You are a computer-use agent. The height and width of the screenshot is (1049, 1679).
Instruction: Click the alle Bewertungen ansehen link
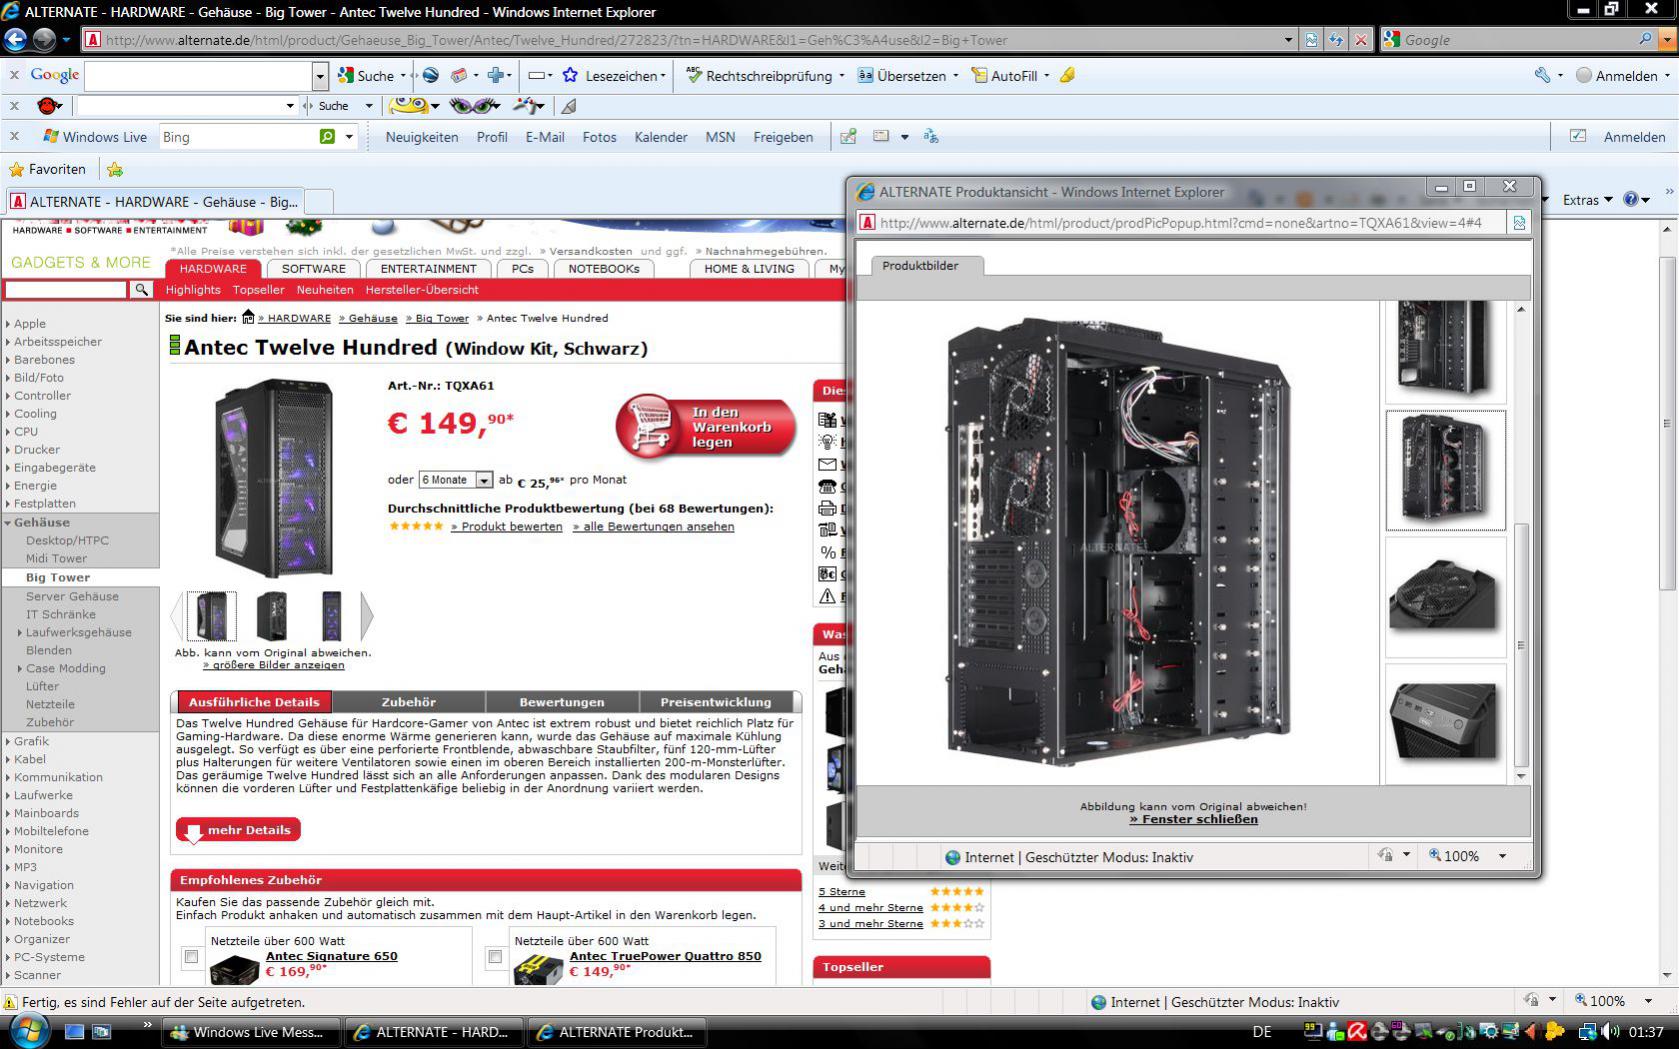point(653,527)
